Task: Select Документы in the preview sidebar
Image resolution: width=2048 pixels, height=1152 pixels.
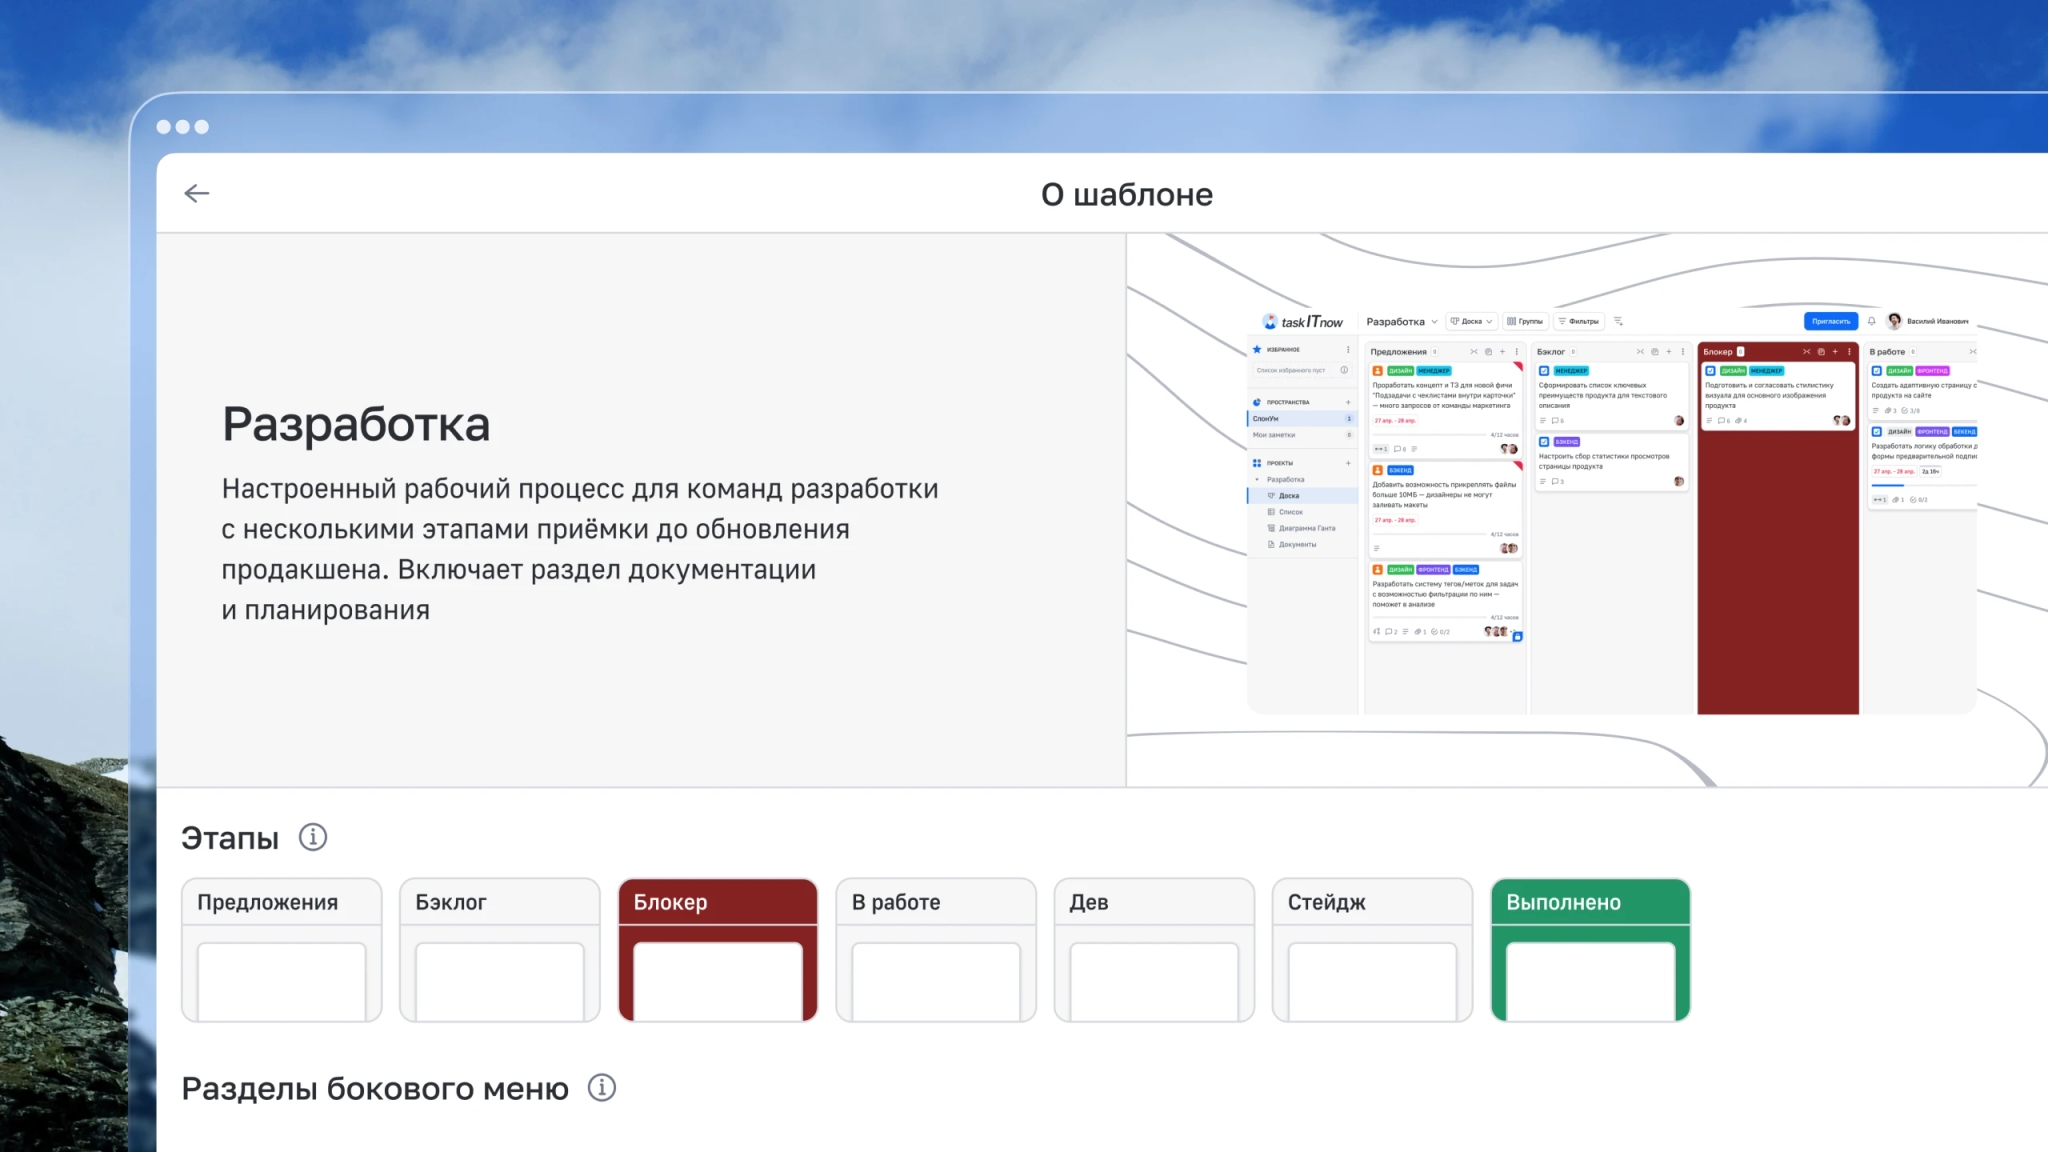Action: [x=1303, y=545]
